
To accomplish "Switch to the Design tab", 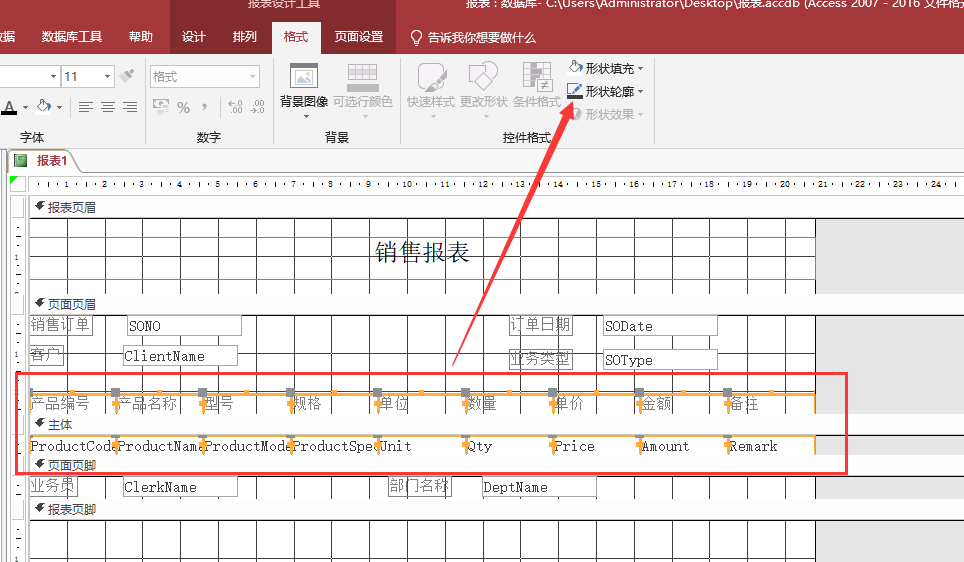I will pyautogui.click(x=194, y=37).
